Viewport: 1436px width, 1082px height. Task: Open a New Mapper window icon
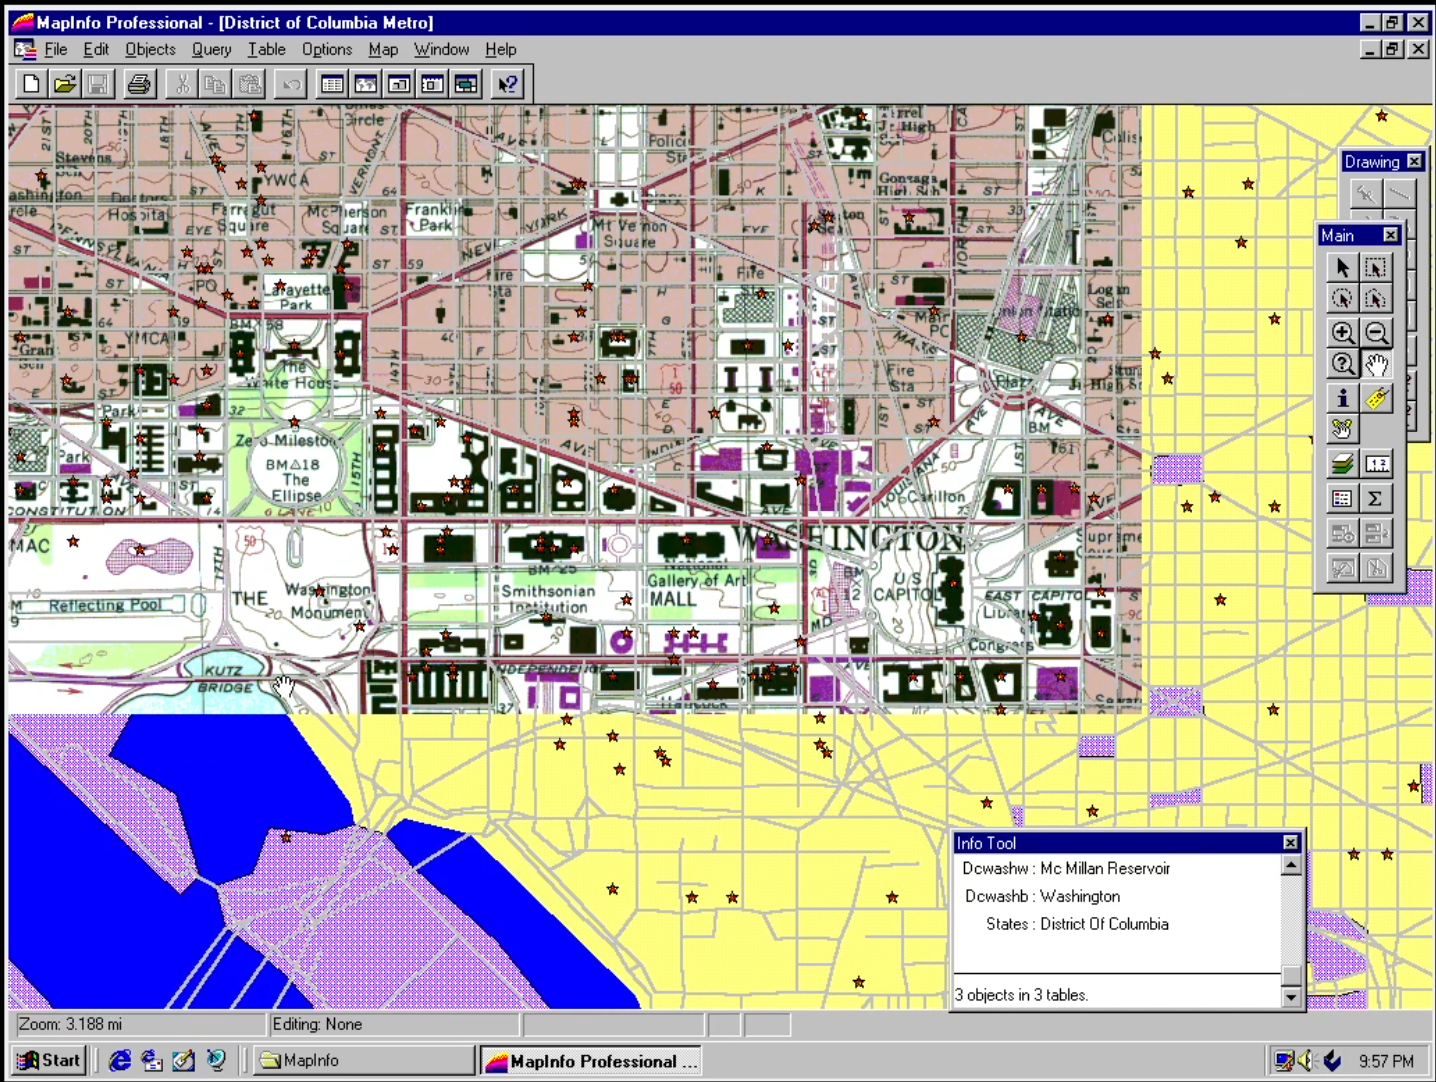point(366,84)
